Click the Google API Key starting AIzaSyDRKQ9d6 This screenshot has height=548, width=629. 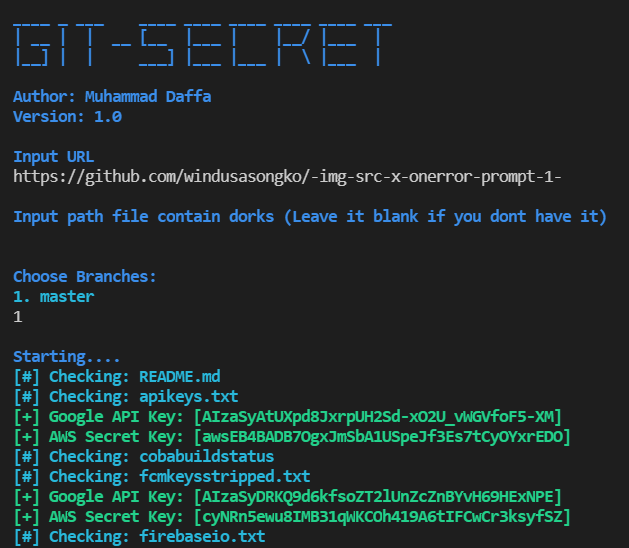click(x=380, y=497)
